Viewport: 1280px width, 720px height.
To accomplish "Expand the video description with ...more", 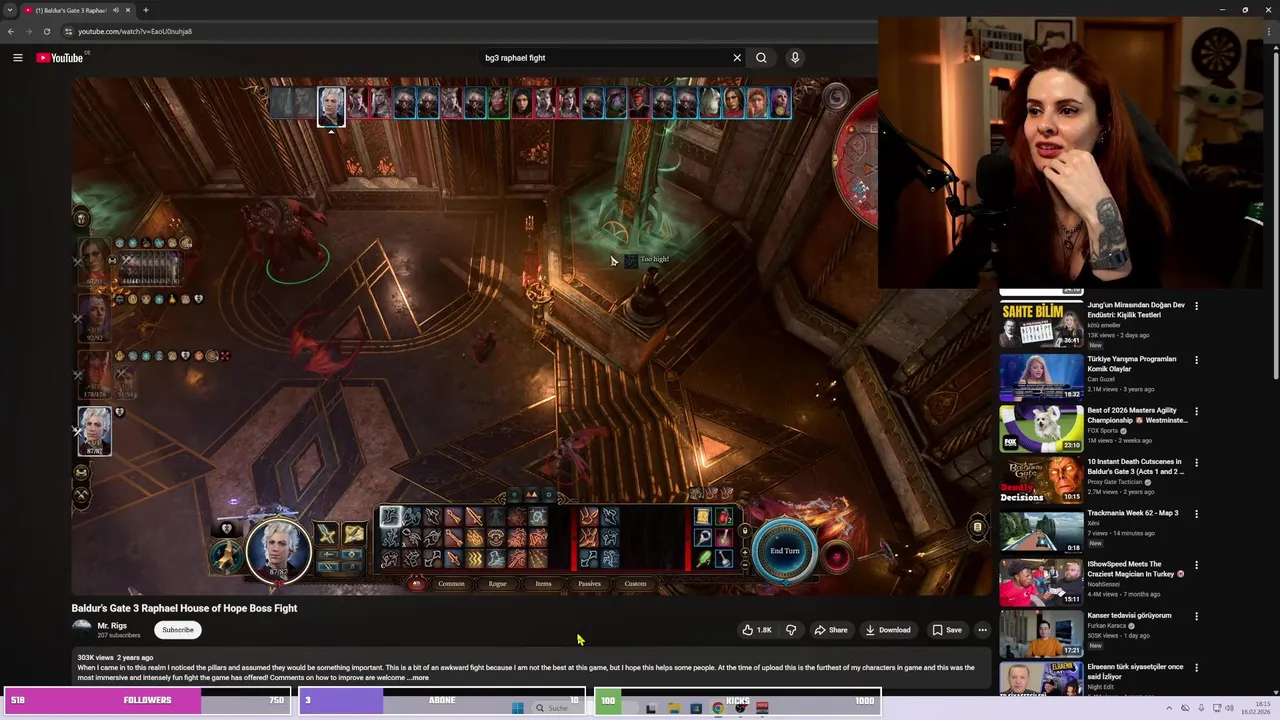I will click(x=417, y=678).
